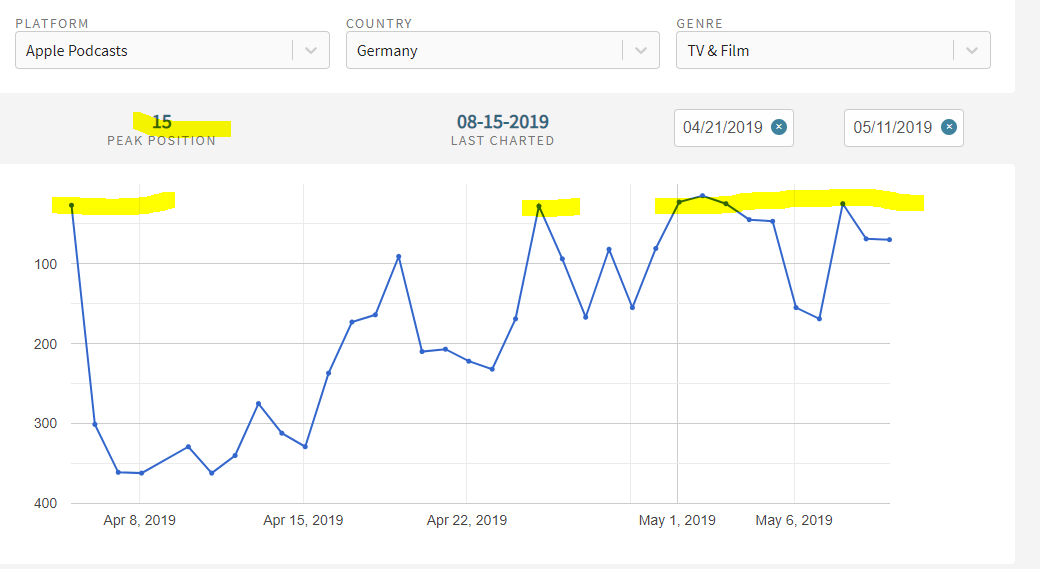This screenshot has height=569, width=1040.
Task: Click the 300 y-axis label
Action: [x=46, y=423]
